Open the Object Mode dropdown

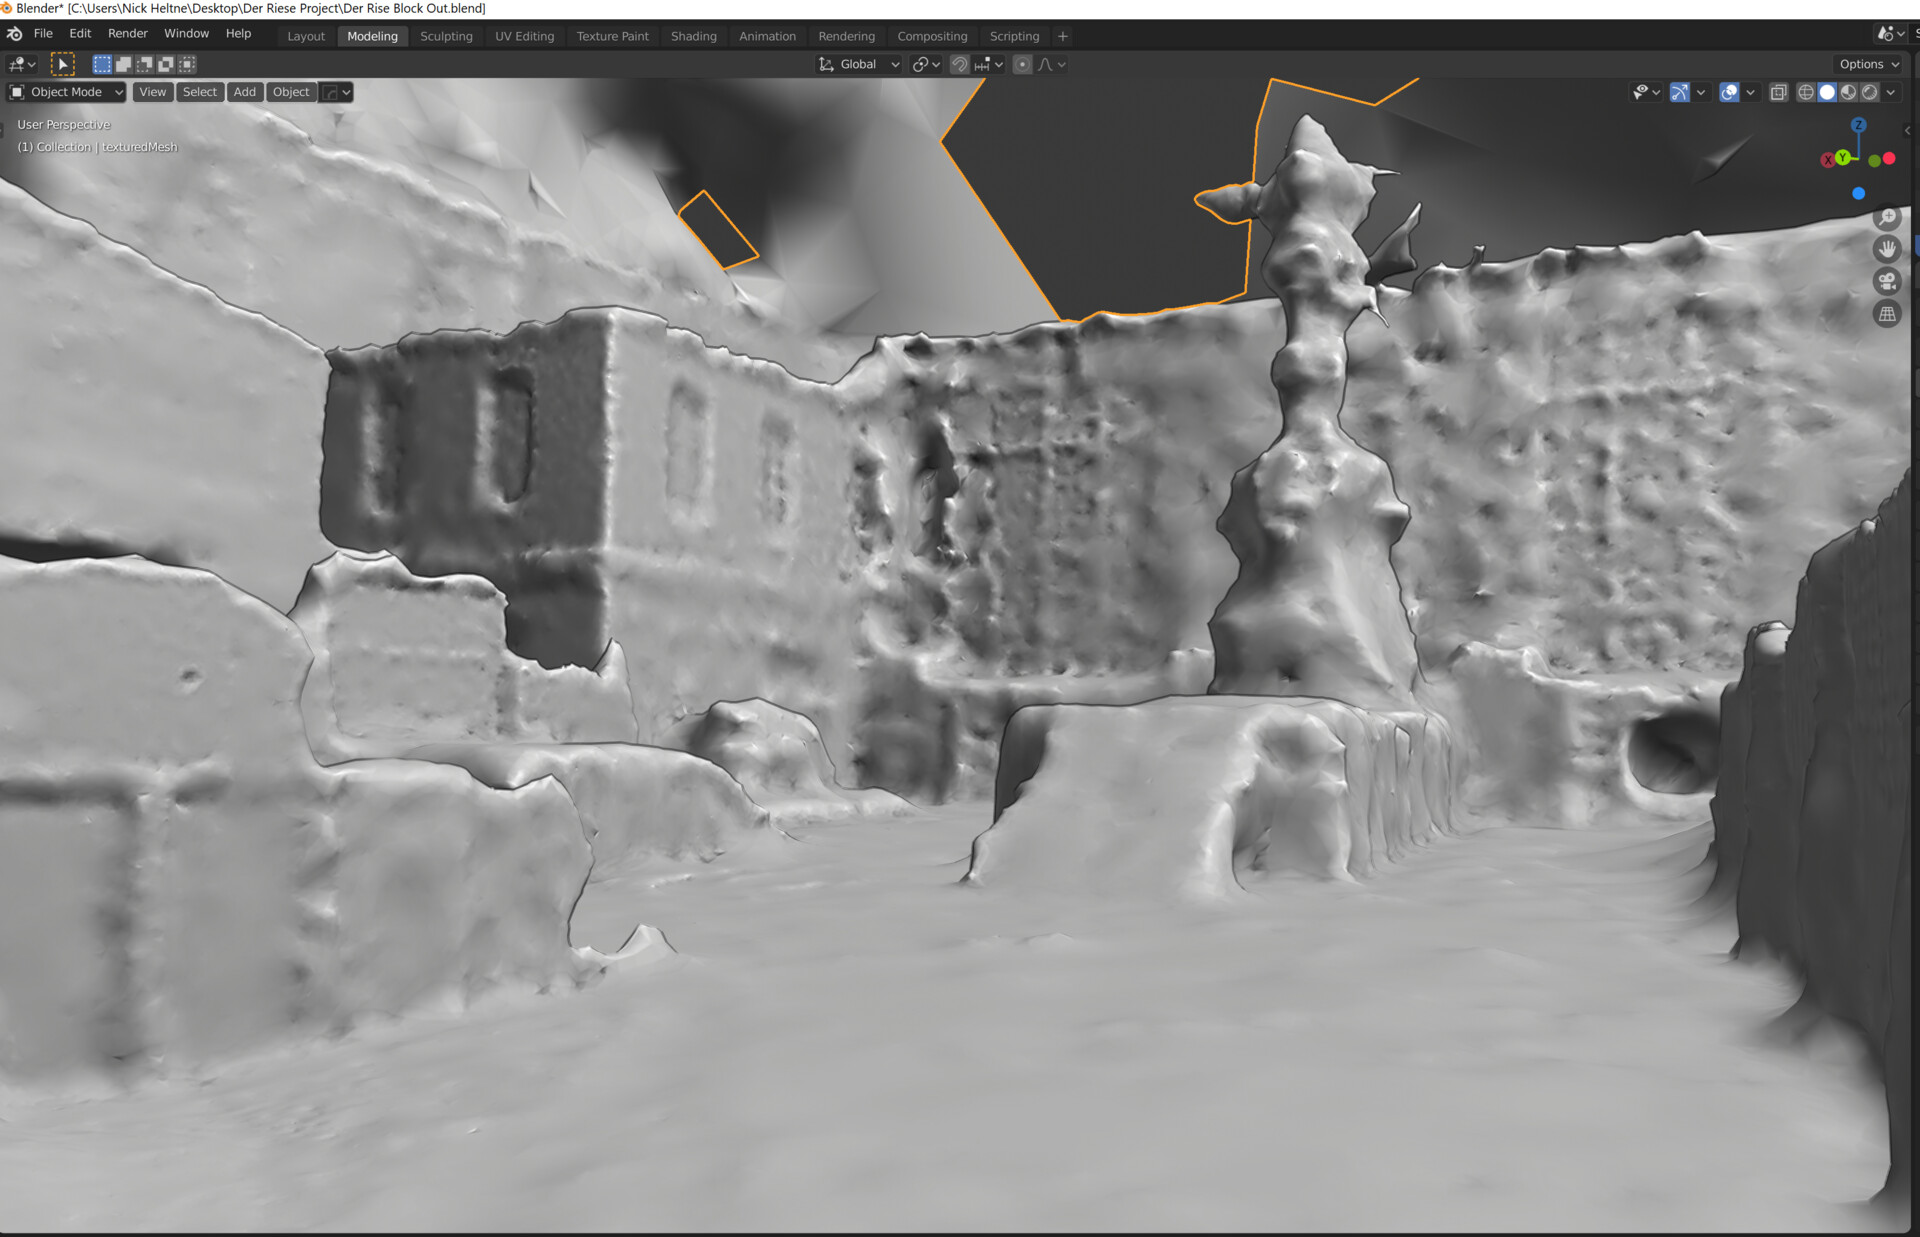click(66, 92)
